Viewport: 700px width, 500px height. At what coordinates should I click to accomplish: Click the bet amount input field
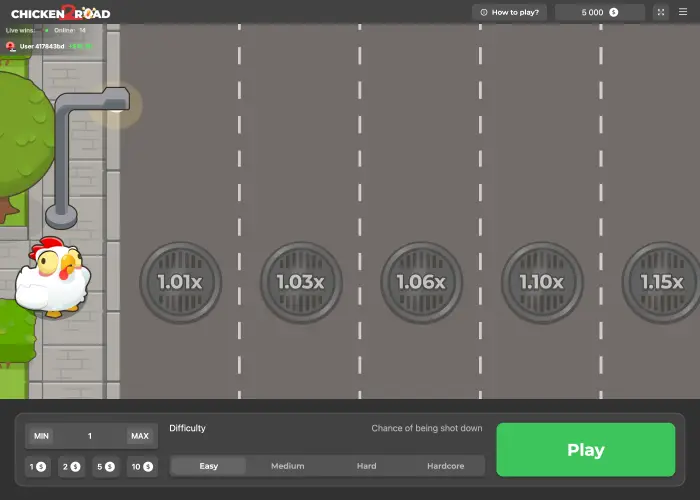[x=91, y=436]
